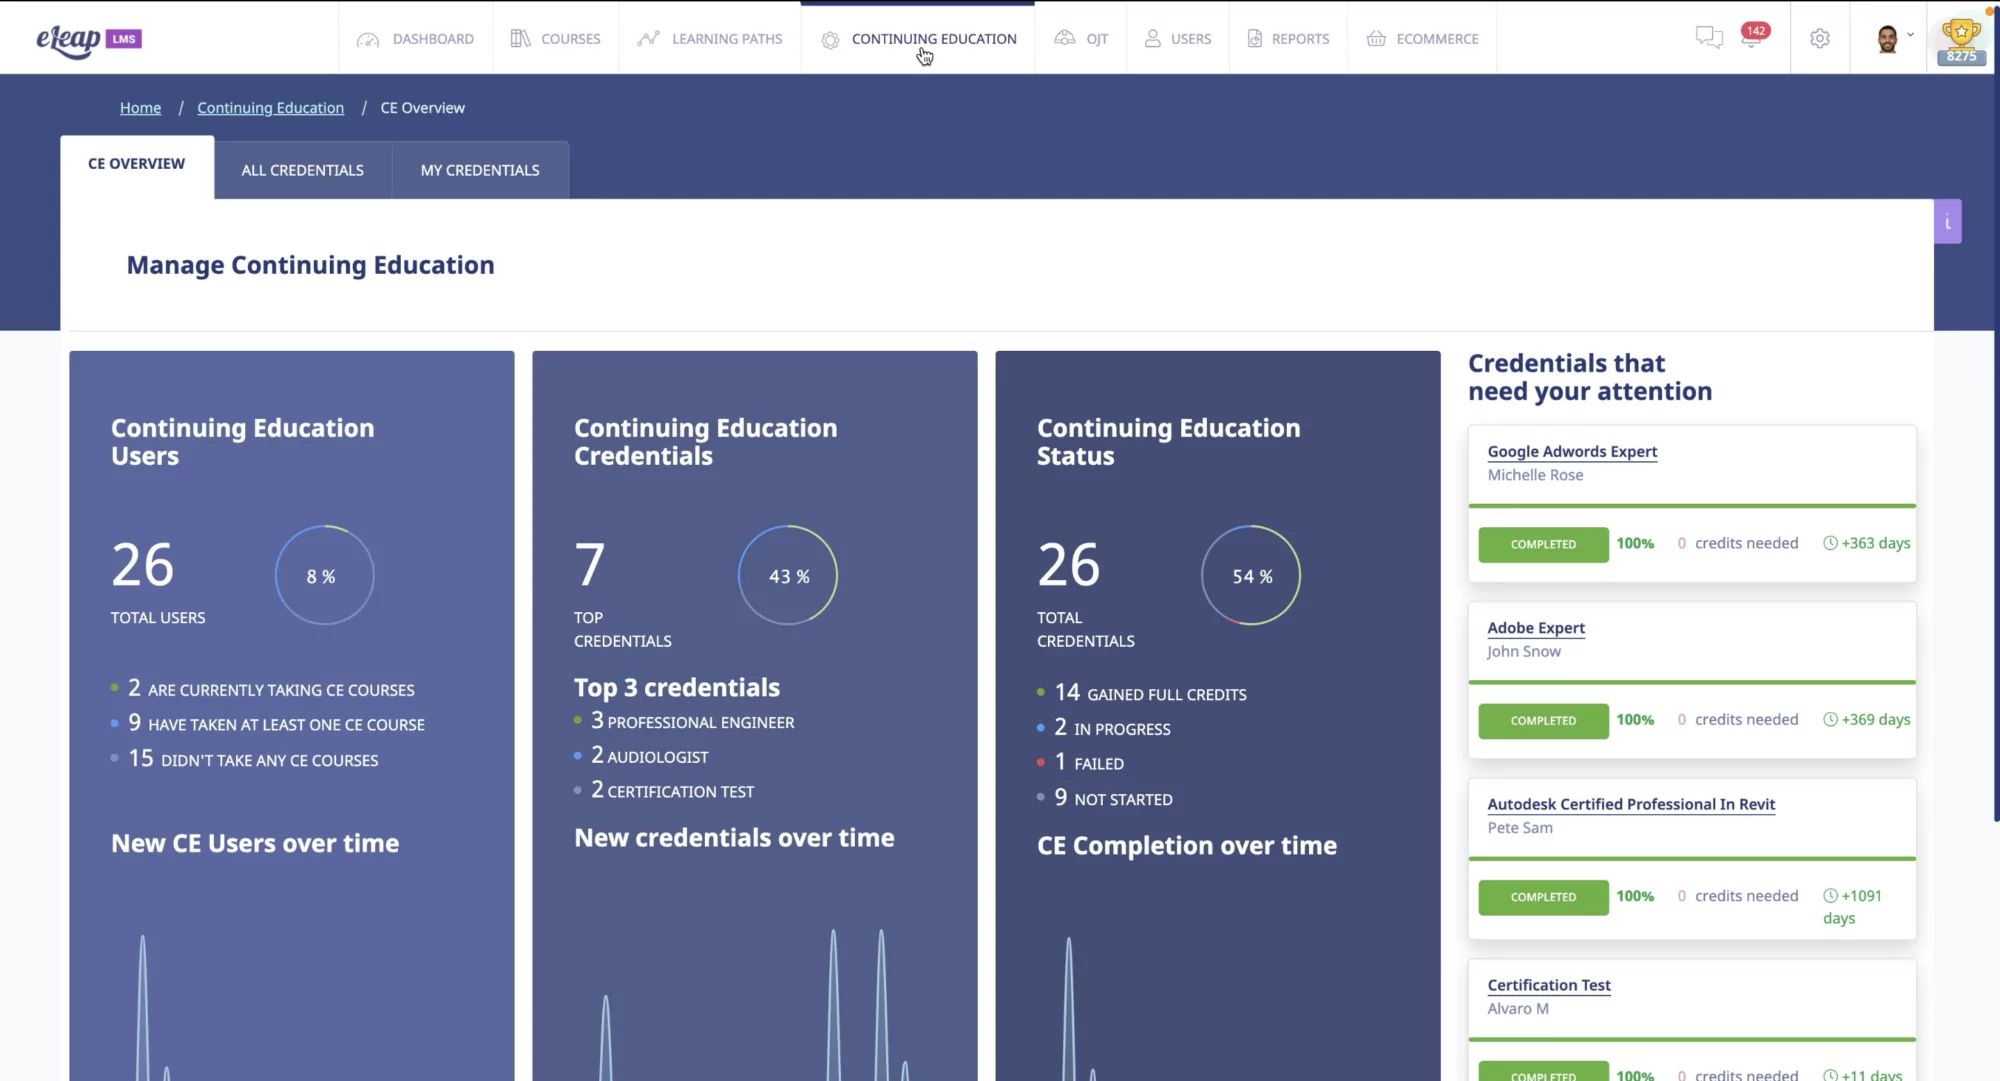Click Completed button for Michelle Rose

click(x=1543, y=544)
